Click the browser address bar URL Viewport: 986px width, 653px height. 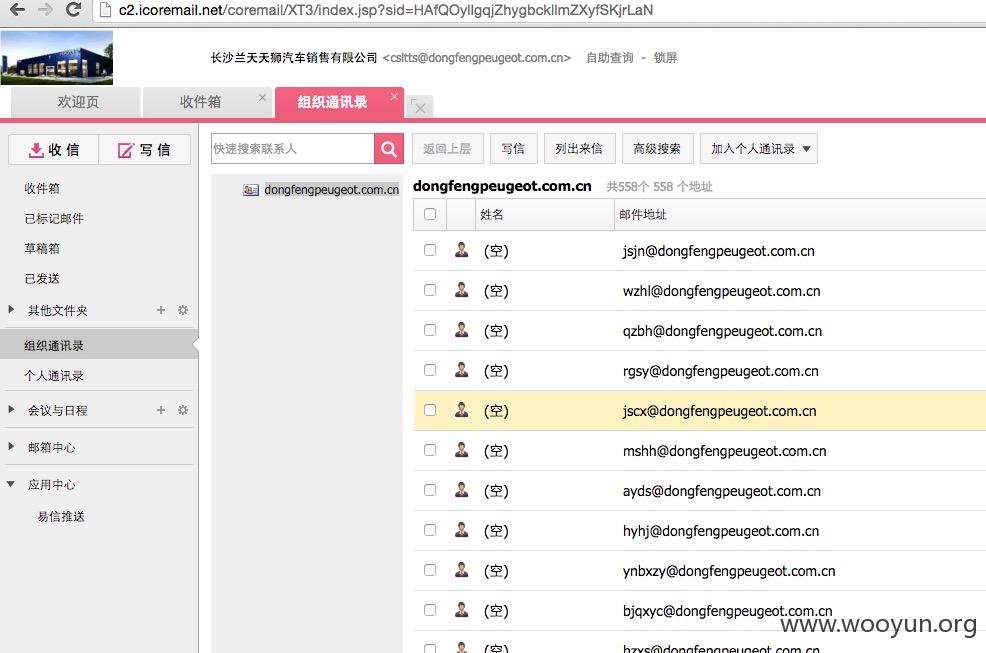(x=386, y=10)
